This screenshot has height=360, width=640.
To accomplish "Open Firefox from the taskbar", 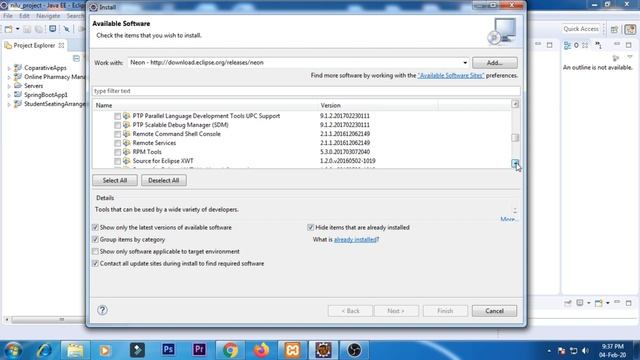I will point(261,350).
